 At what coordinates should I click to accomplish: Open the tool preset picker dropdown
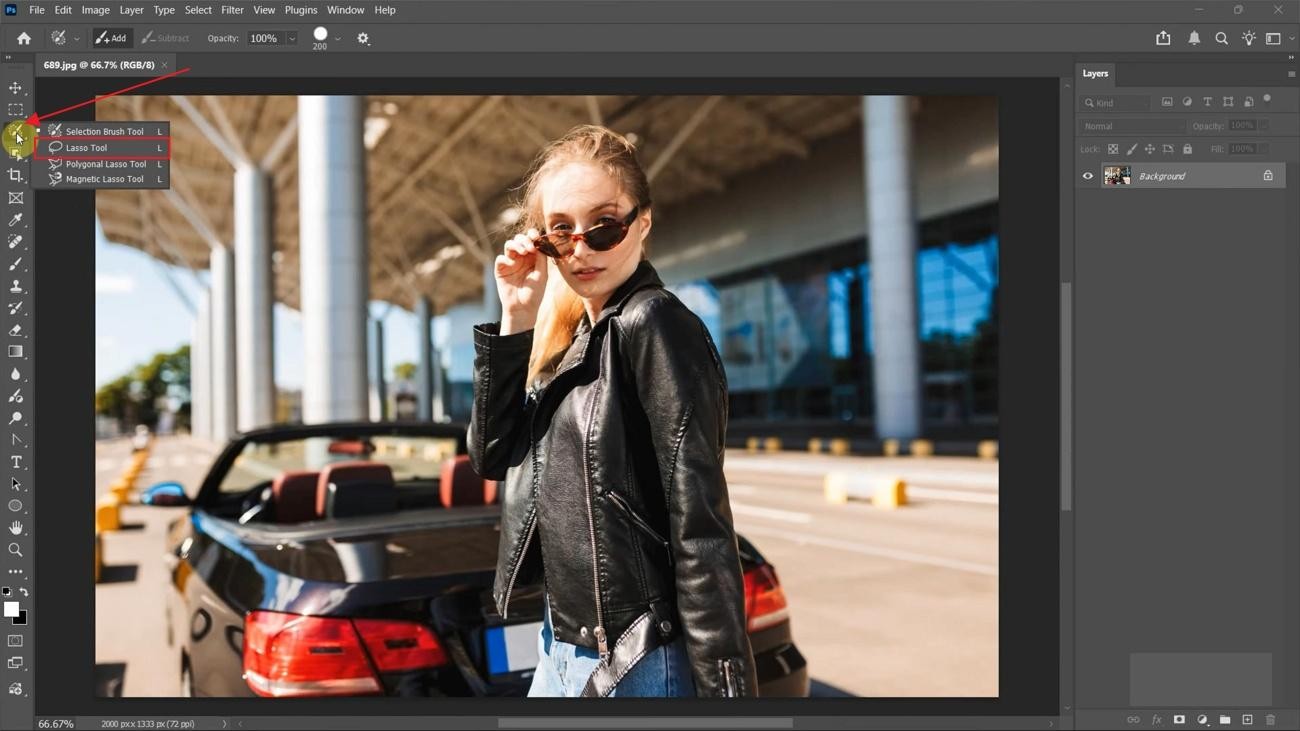tap(76, 38)
